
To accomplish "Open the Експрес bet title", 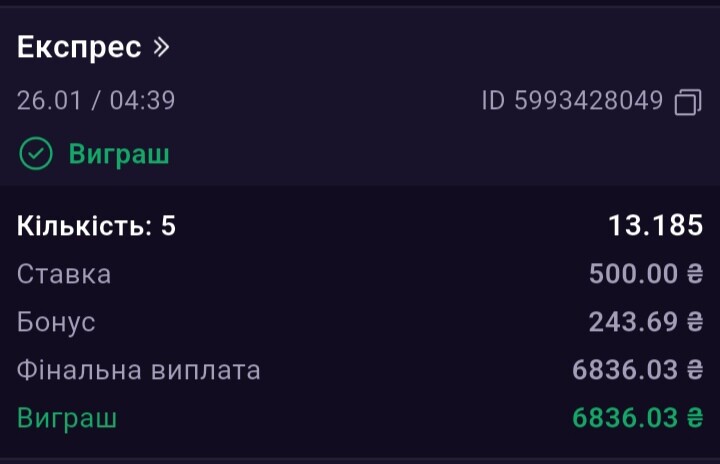I will tap(79, 47).
